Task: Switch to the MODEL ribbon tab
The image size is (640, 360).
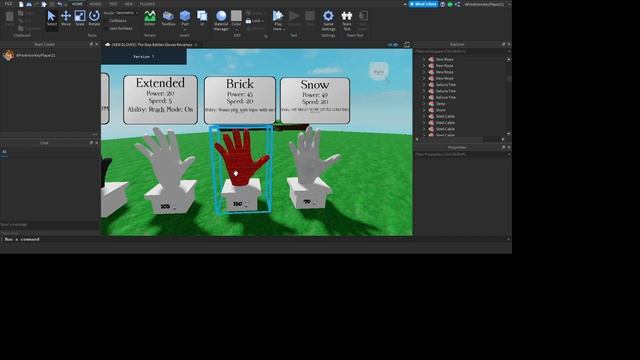Action: tap(95, 4)
